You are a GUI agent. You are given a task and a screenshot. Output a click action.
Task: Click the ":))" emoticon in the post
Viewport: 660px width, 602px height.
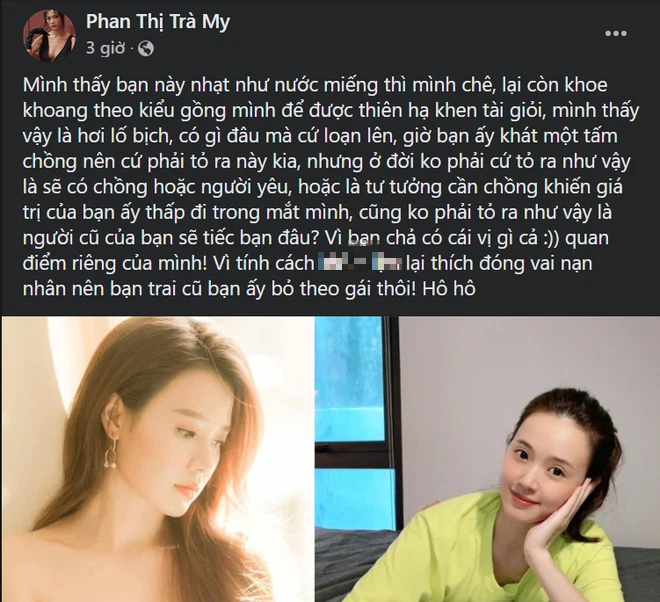[x=550, y=238]
